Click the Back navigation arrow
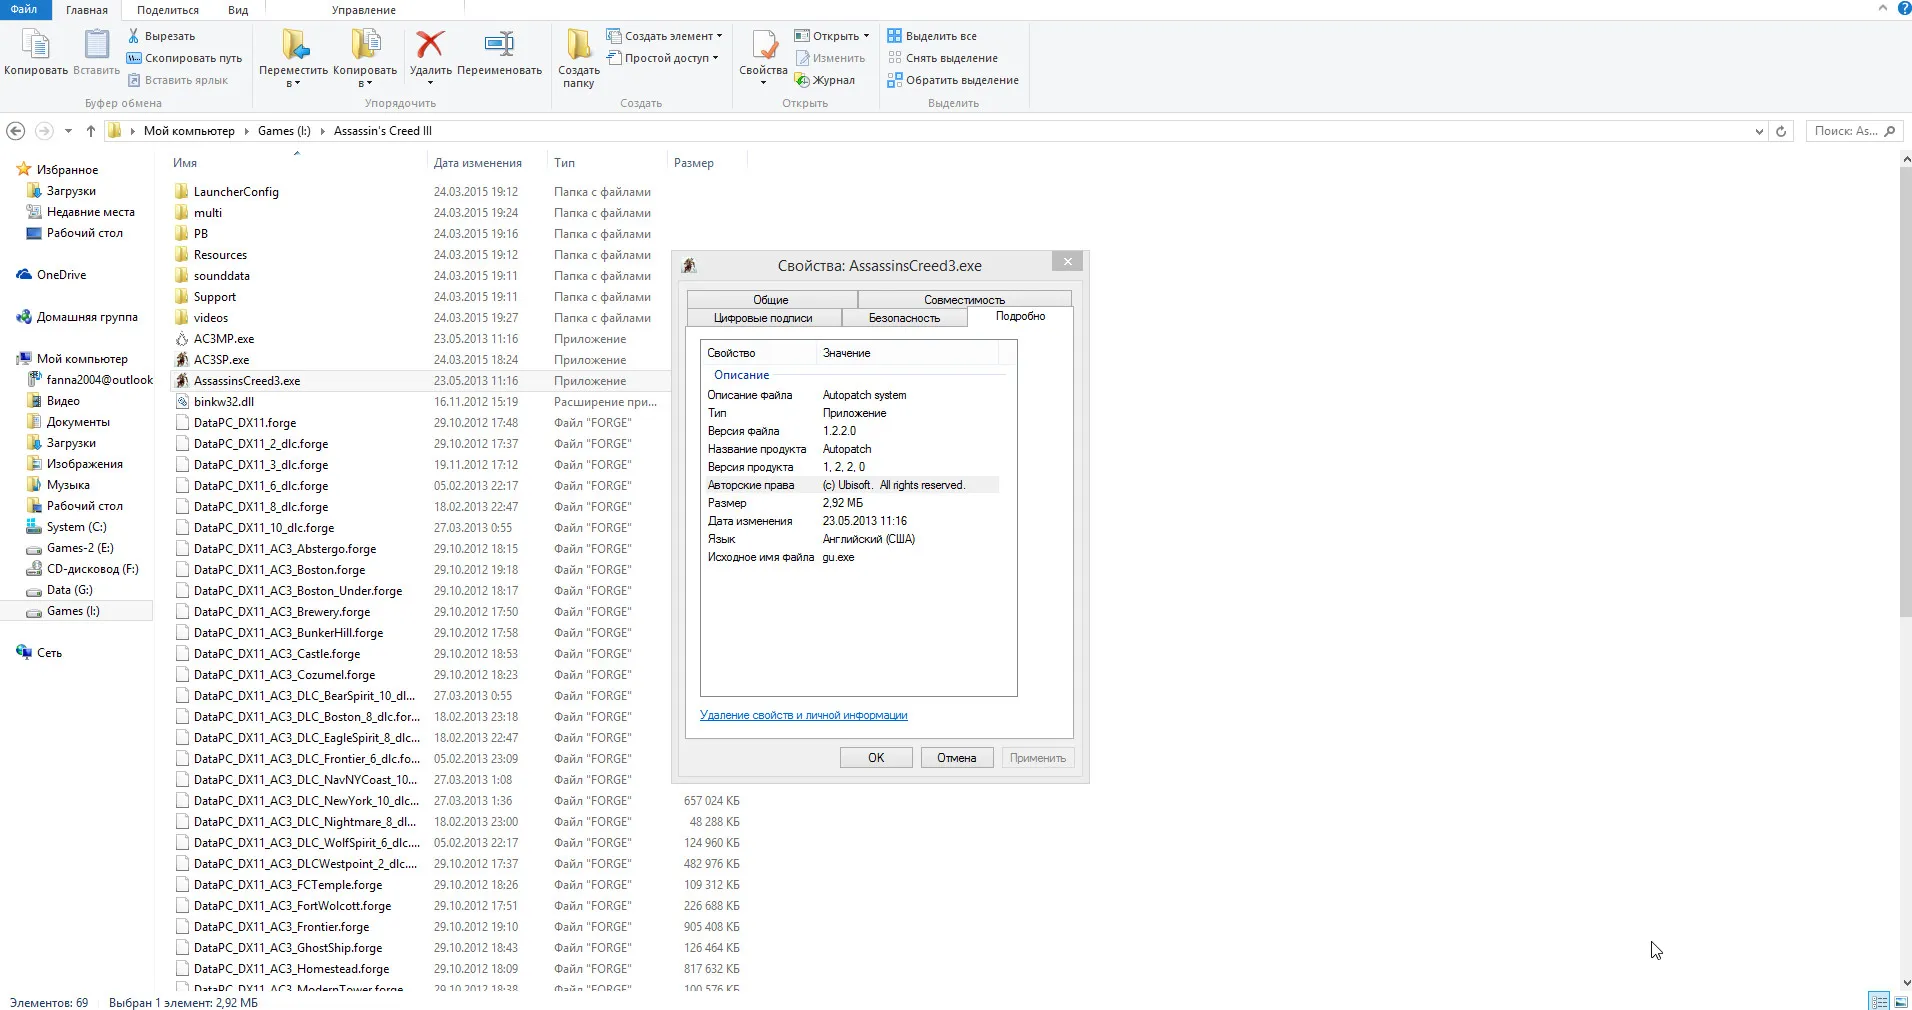The width and height of the screenshot is (1912, 1010). [16, 131]
